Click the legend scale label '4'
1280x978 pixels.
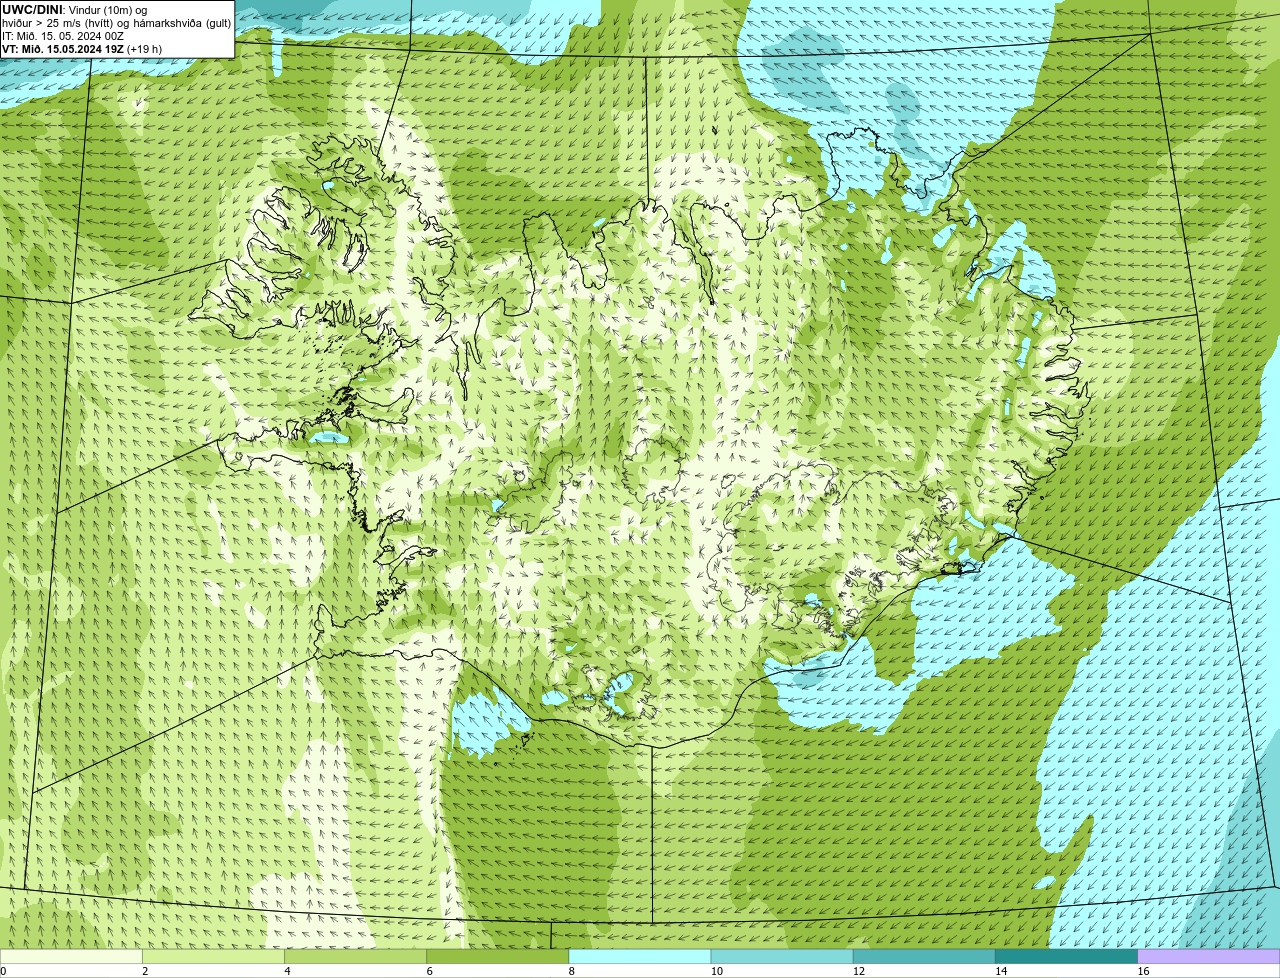click(287, 971)
